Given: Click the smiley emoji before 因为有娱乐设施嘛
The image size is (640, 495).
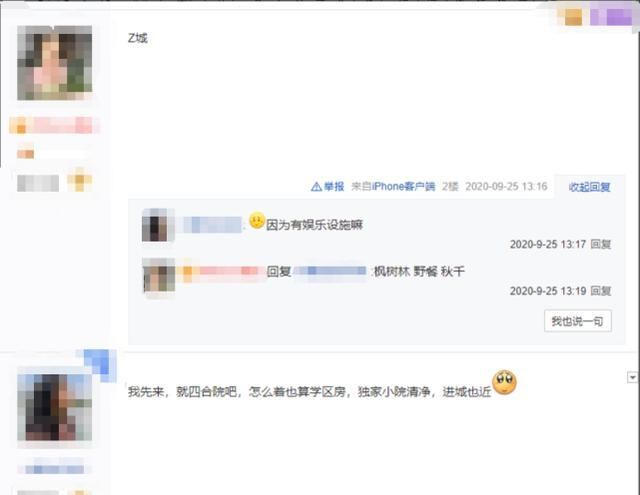Looking at the screenshot, I should pos(257,220).
